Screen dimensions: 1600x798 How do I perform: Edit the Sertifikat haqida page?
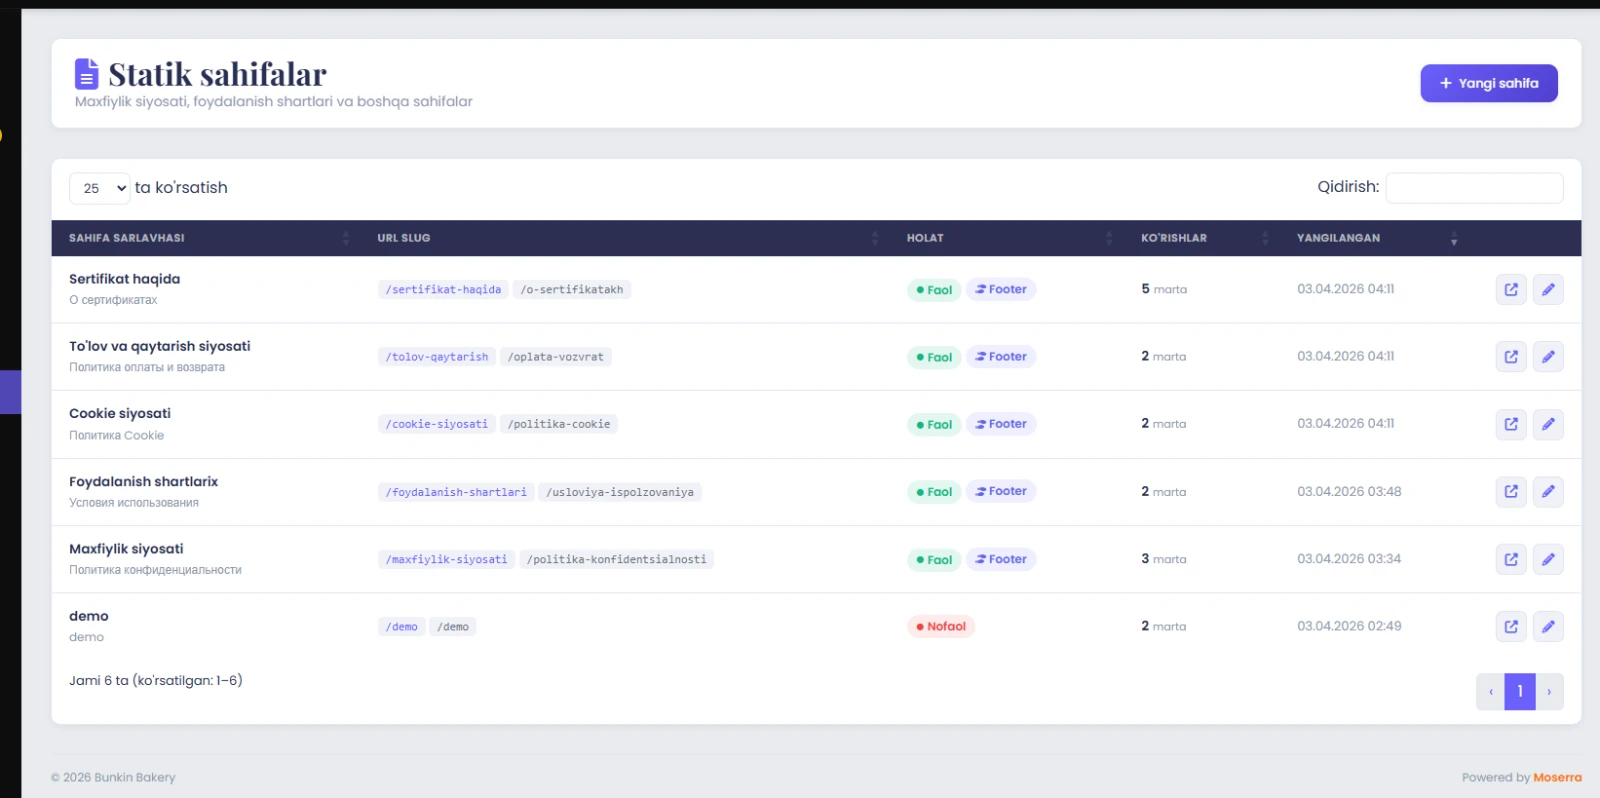pyautogui.click(x=1548, y=290)
